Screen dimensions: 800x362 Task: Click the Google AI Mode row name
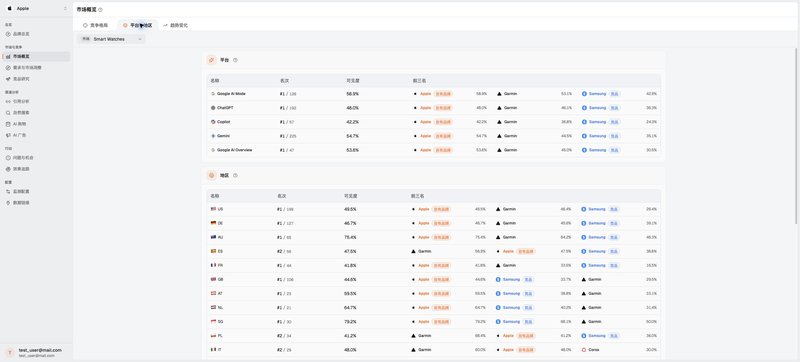pos(231,94)
